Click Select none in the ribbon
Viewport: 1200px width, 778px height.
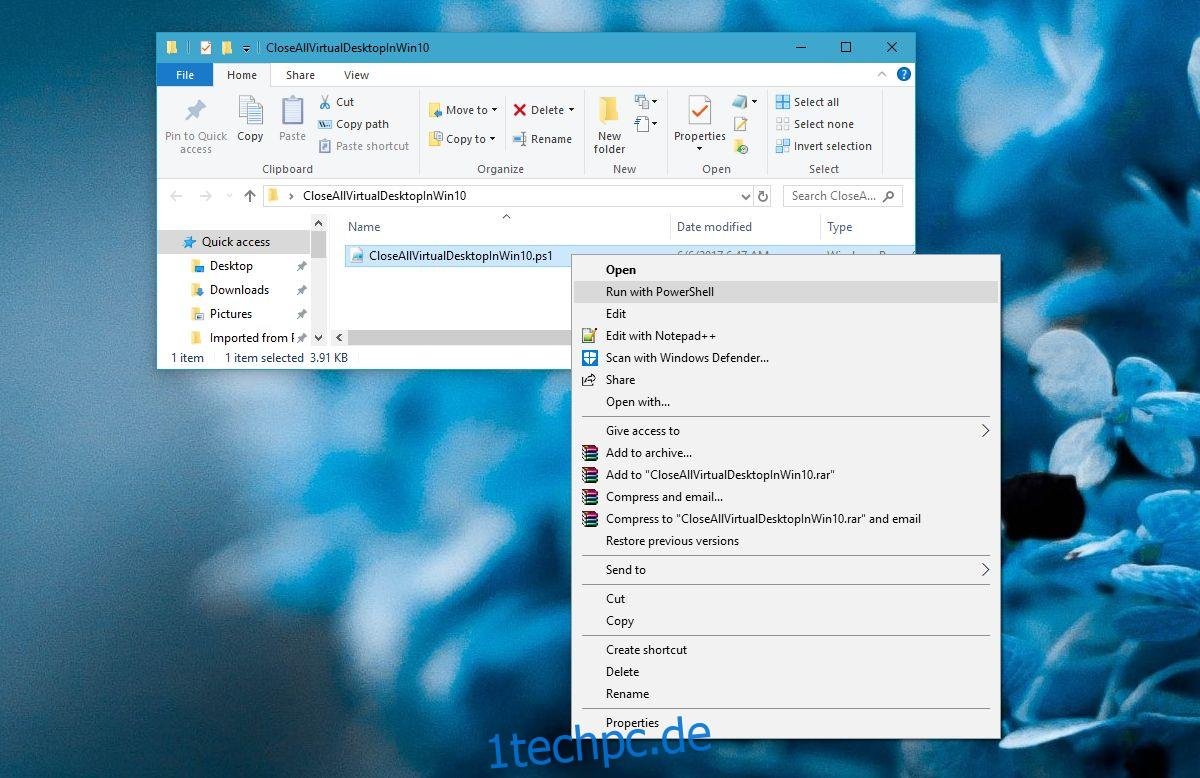[x=814, y=124]
